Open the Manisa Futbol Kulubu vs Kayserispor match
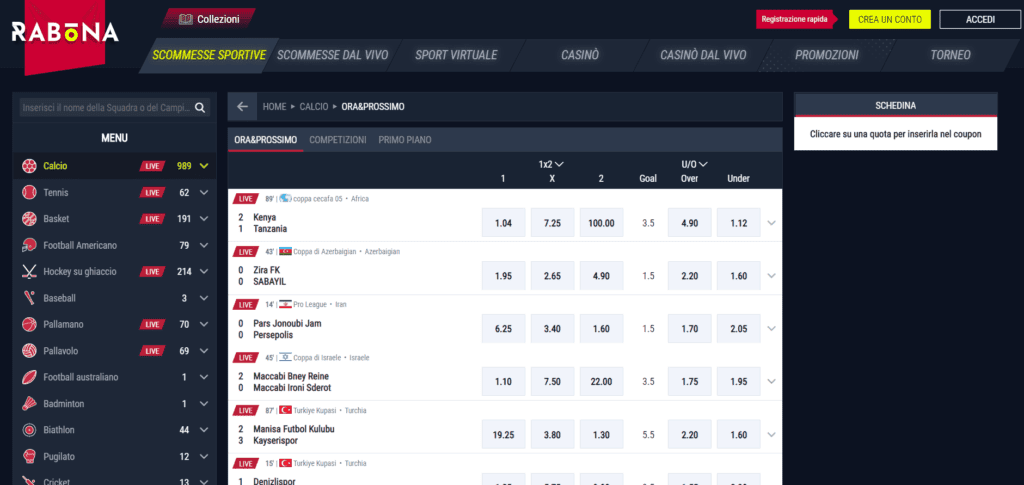The width and height of the screenshot is (1024, 485). coord(294,435)
